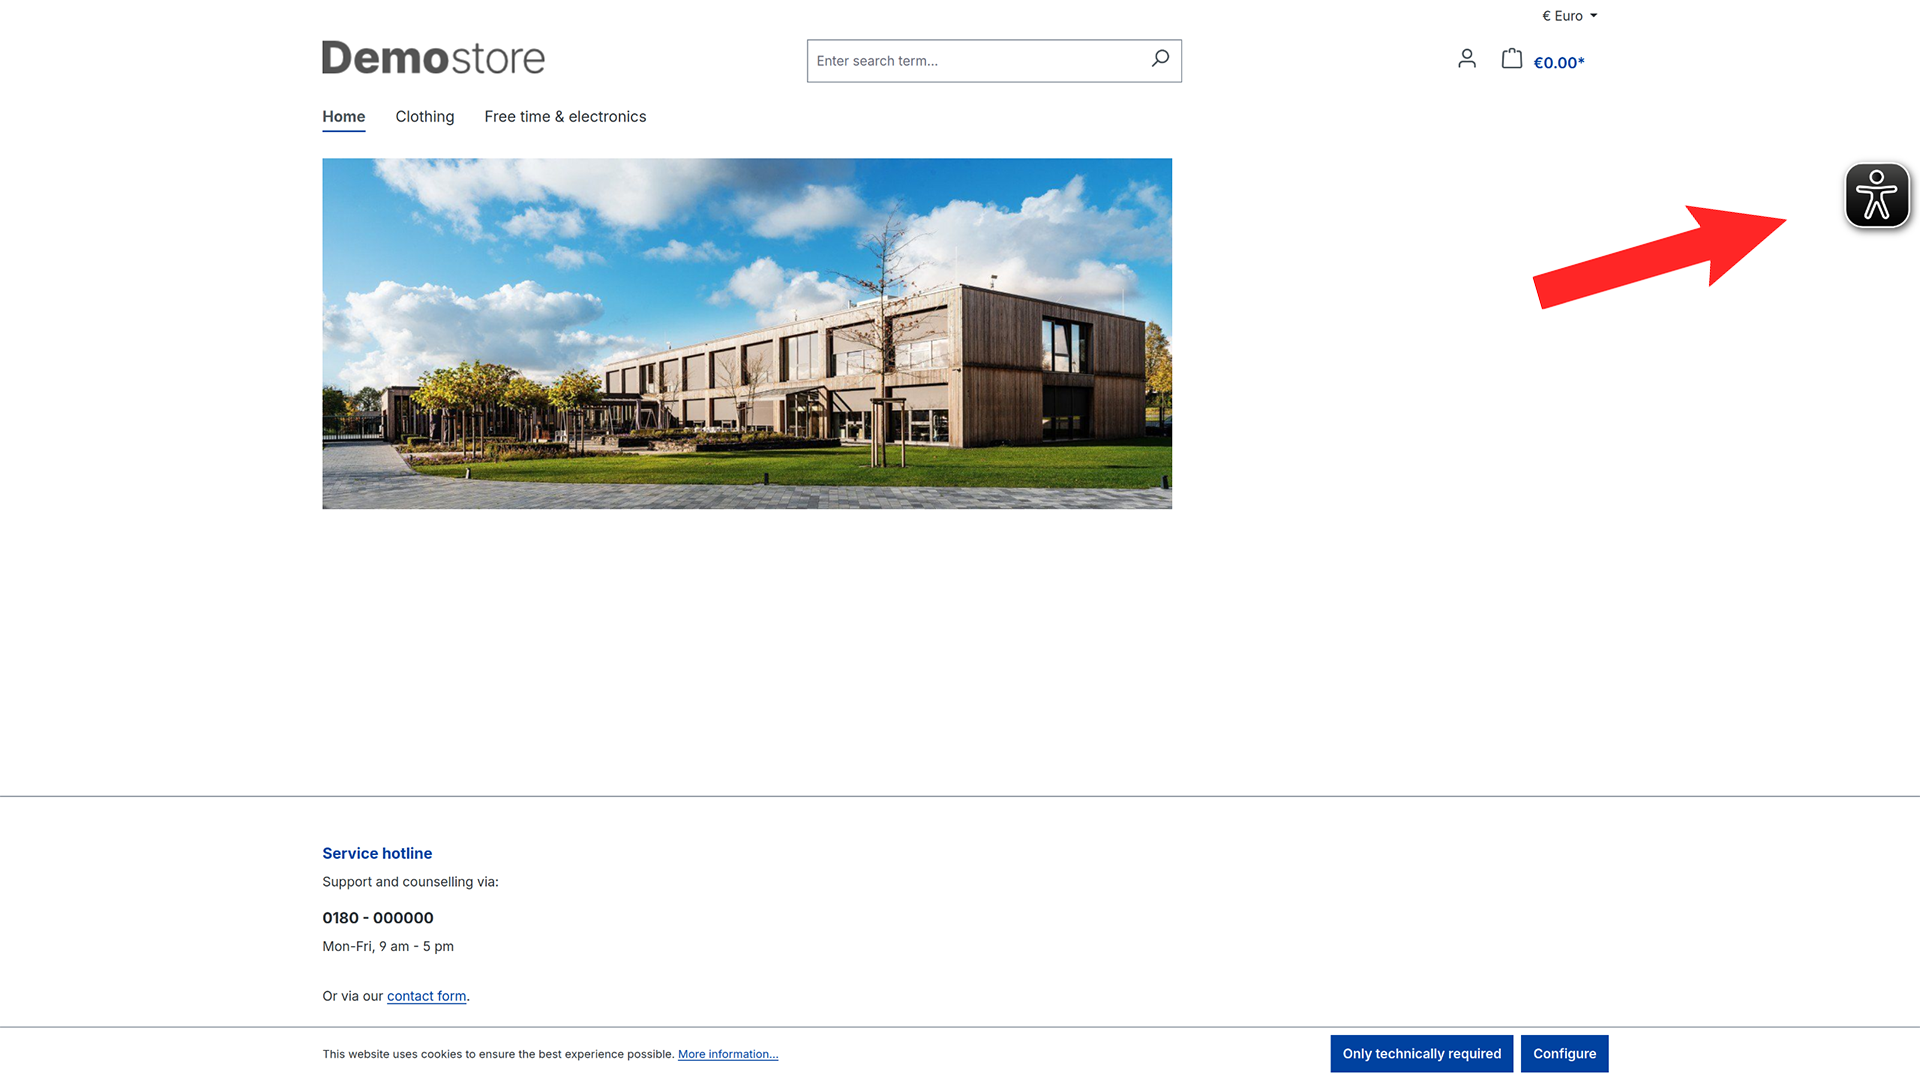Follow the contact form link
The height and width of the screenshot is (1080, 1920).
pos(427,996)
